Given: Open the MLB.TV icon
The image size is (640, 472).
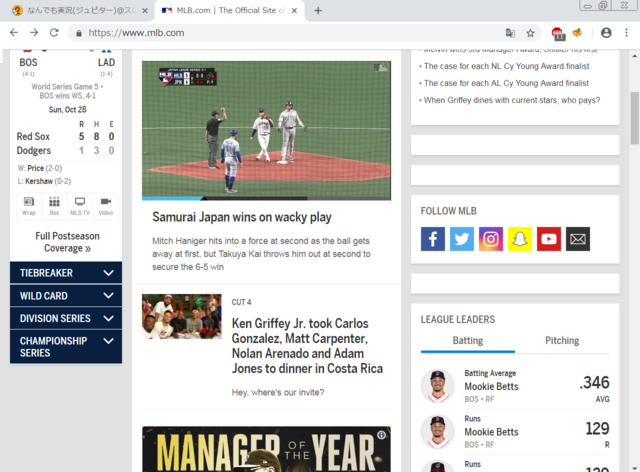Looking at the screenshot, I should coord(80,206).
